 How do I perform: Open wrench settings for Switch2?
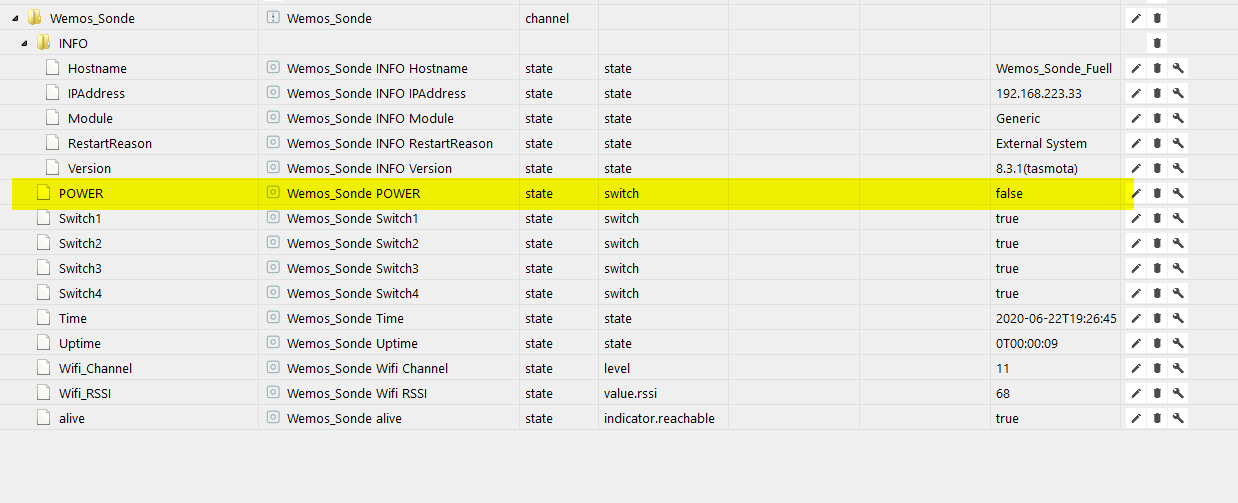click(x=1178, y=243)
